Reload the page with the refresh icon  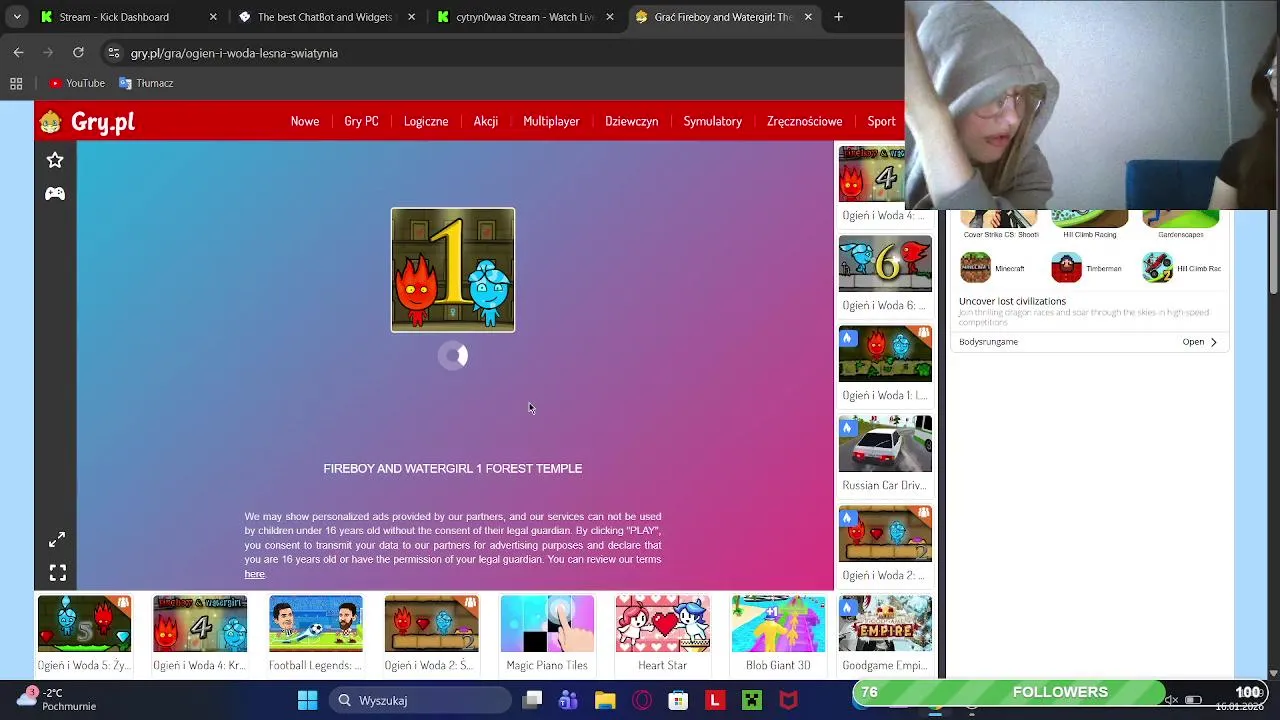point(78,53)
